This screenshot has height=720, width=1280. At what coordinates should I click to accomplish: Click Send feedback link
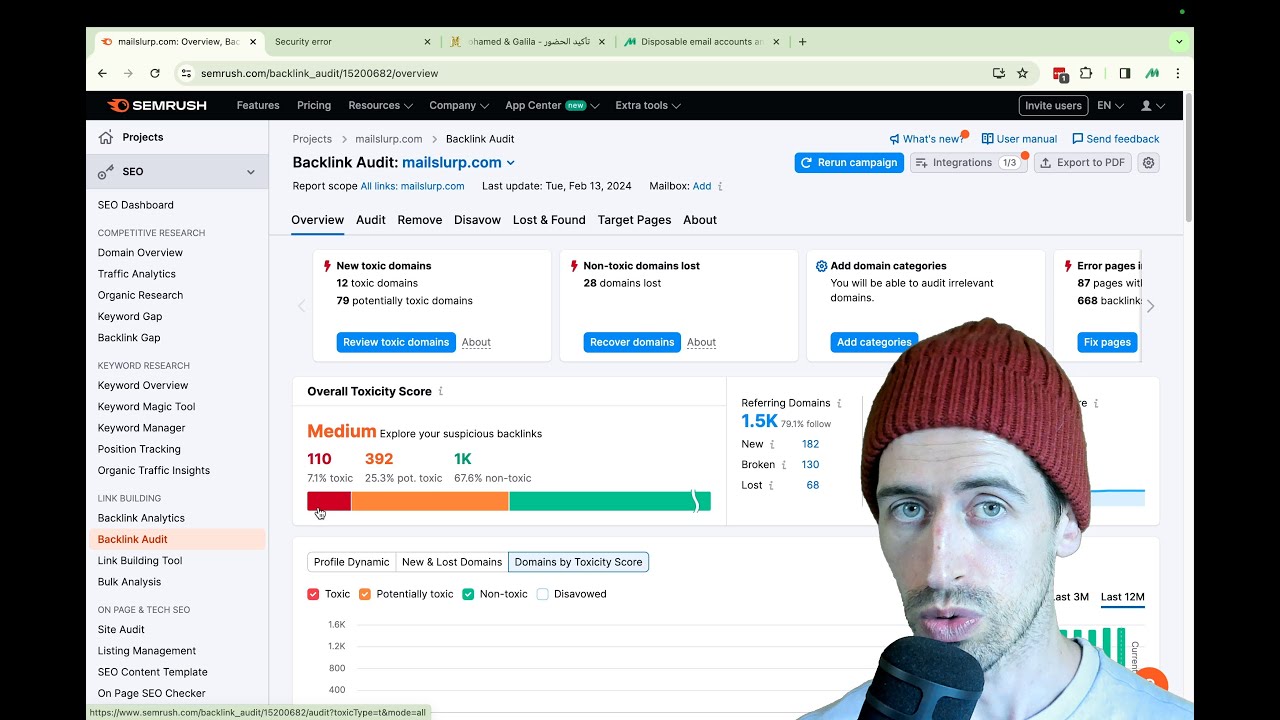tap(1115, 139)
